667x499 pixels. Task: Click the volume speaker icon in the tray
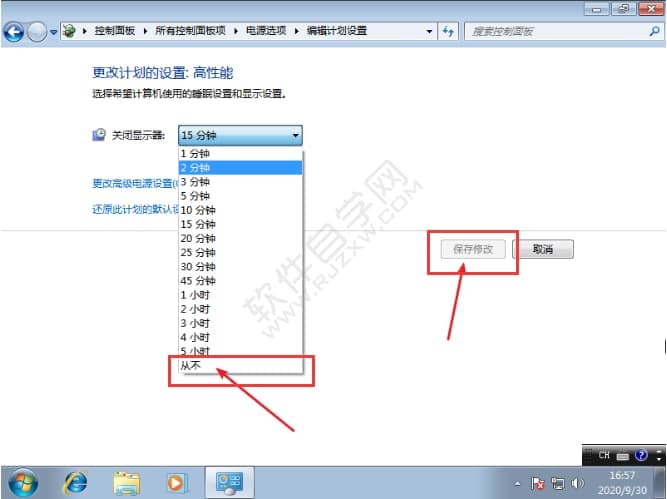coord(579,482)
